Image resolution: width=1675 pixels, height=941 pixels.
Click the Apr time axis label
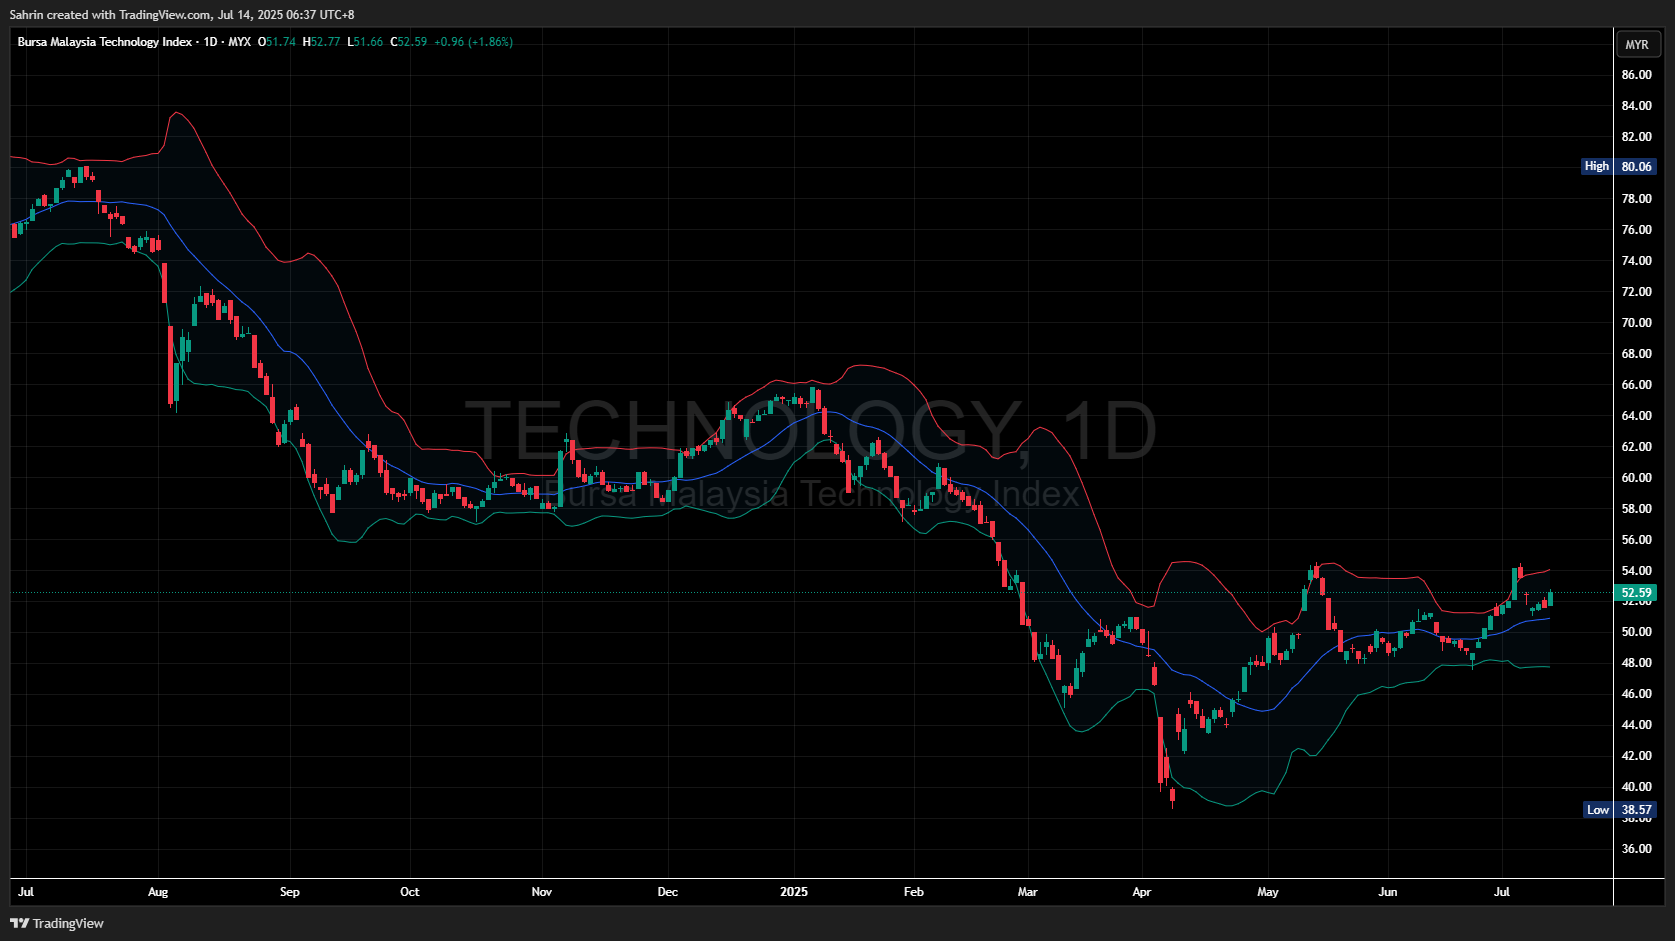coord(1142,892)
